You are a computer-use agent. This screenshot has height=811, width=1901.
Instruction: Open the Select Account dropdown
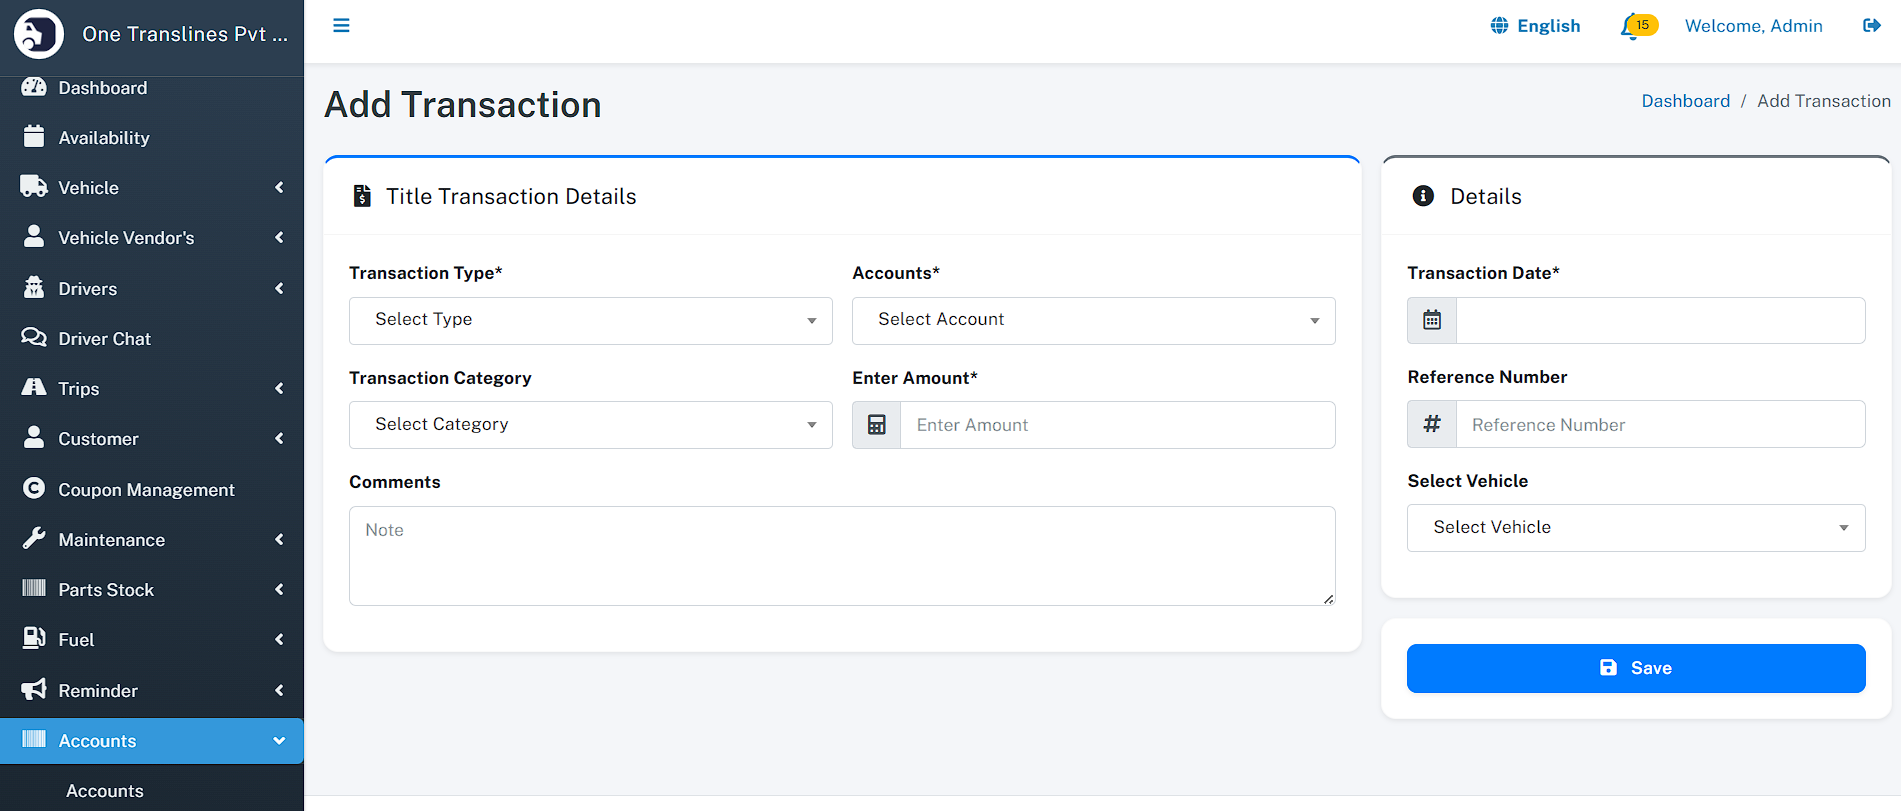coord(1093,320)
